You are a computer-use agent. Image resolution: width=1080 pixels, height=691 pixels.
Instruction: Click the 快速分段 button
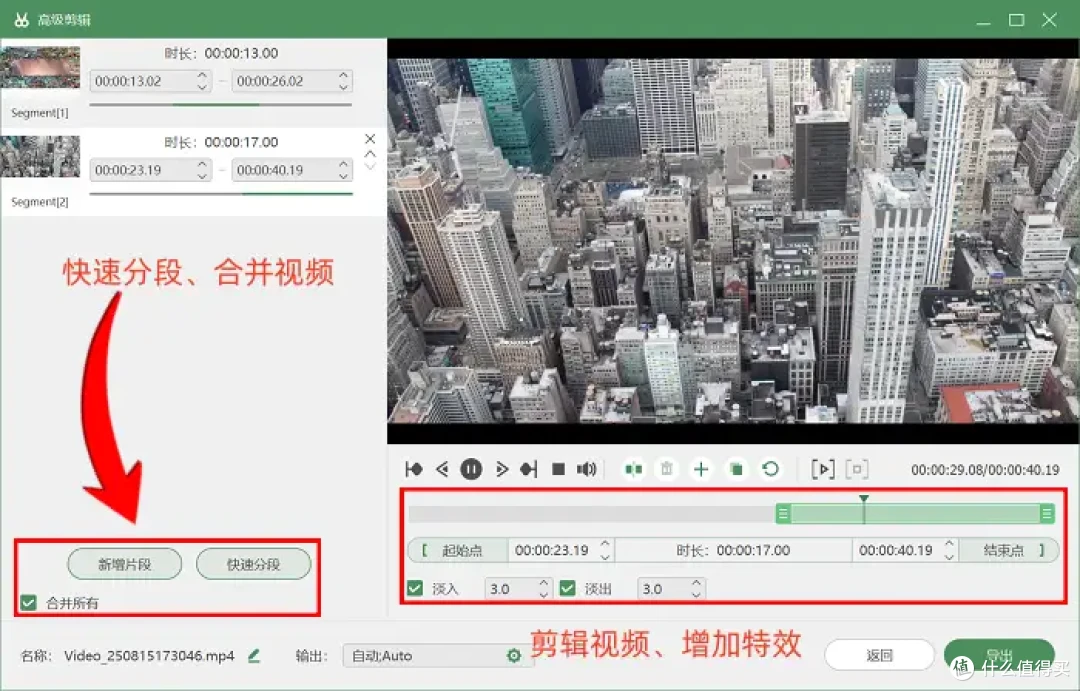pos(253,564)
